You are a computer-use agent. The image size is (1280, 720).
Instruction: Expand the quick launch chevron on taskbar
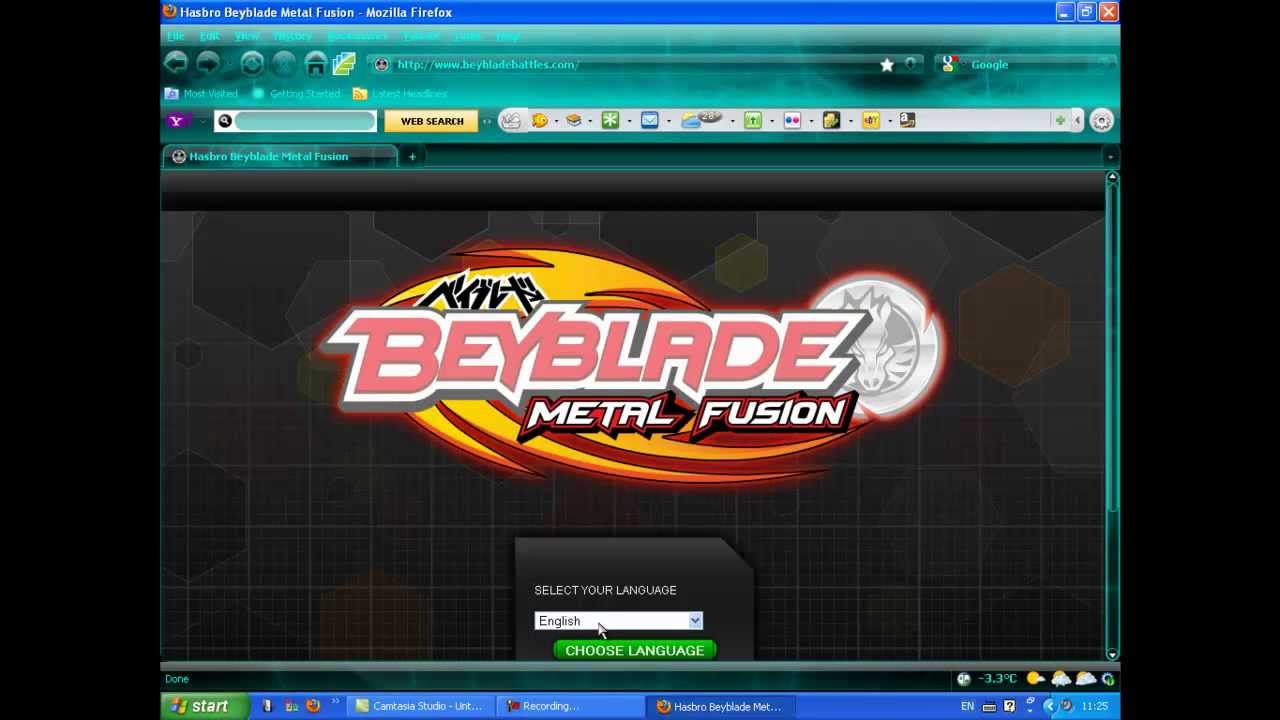335,701
